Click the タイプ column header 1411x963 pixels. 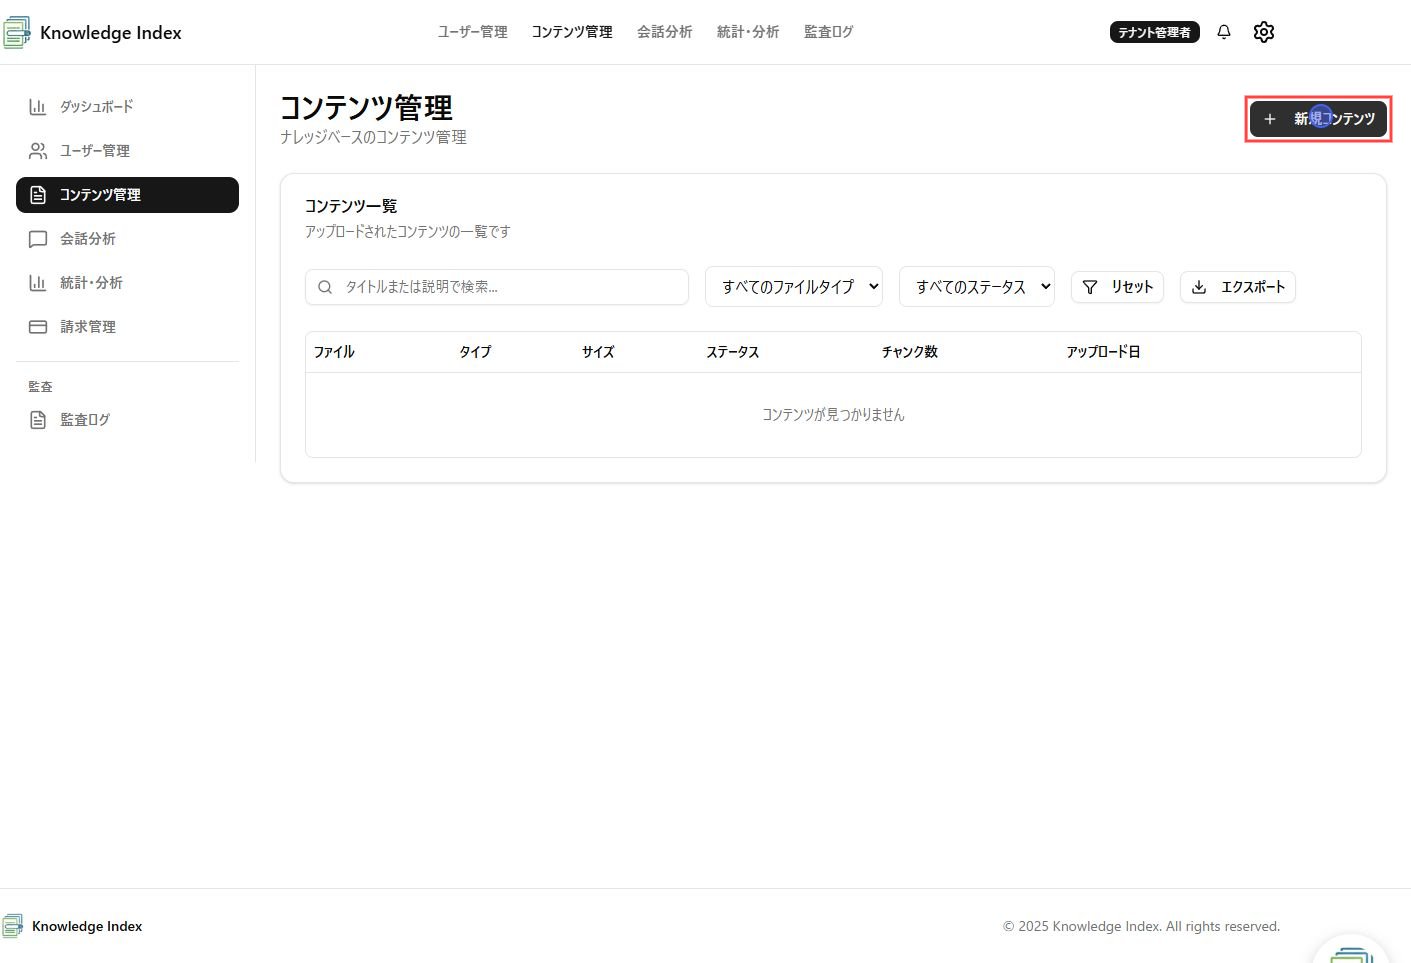[475, 352]
